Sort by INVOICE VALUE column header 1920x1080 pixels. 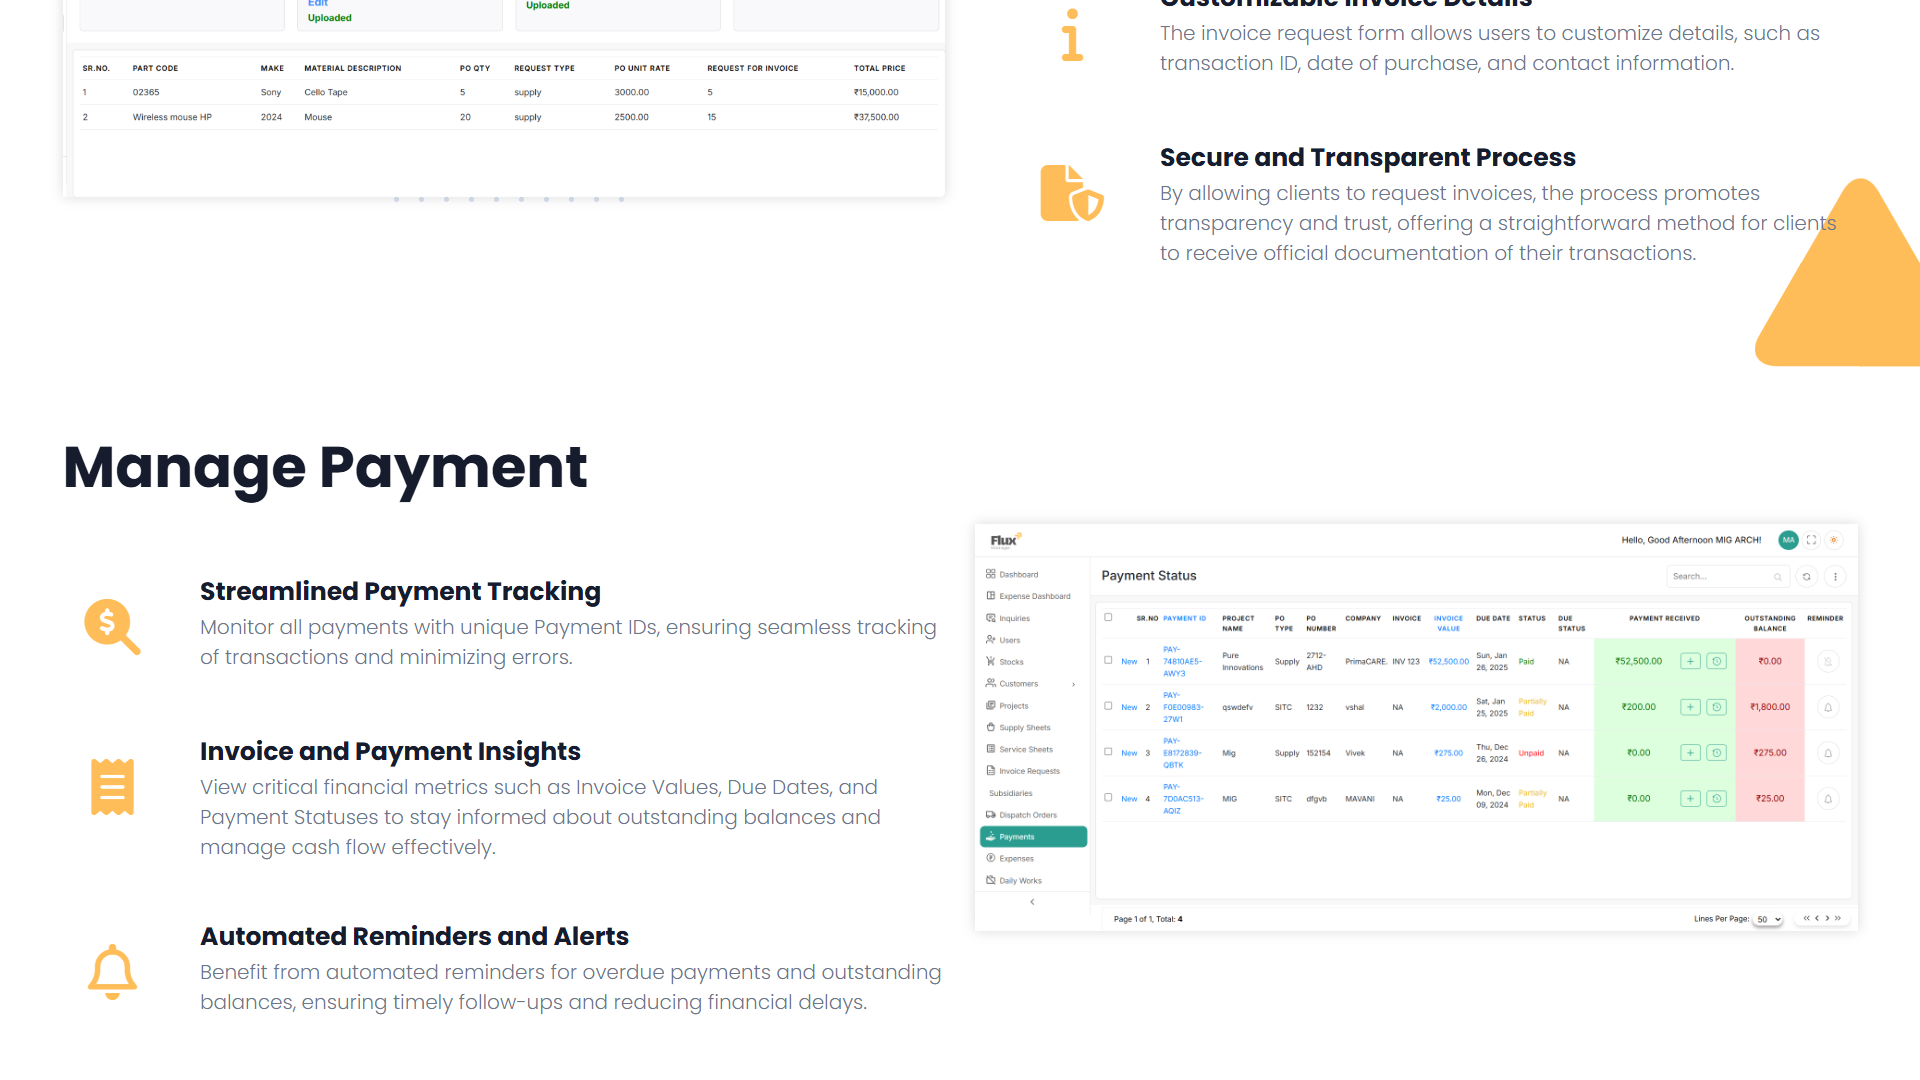[x=1448, y=624]
